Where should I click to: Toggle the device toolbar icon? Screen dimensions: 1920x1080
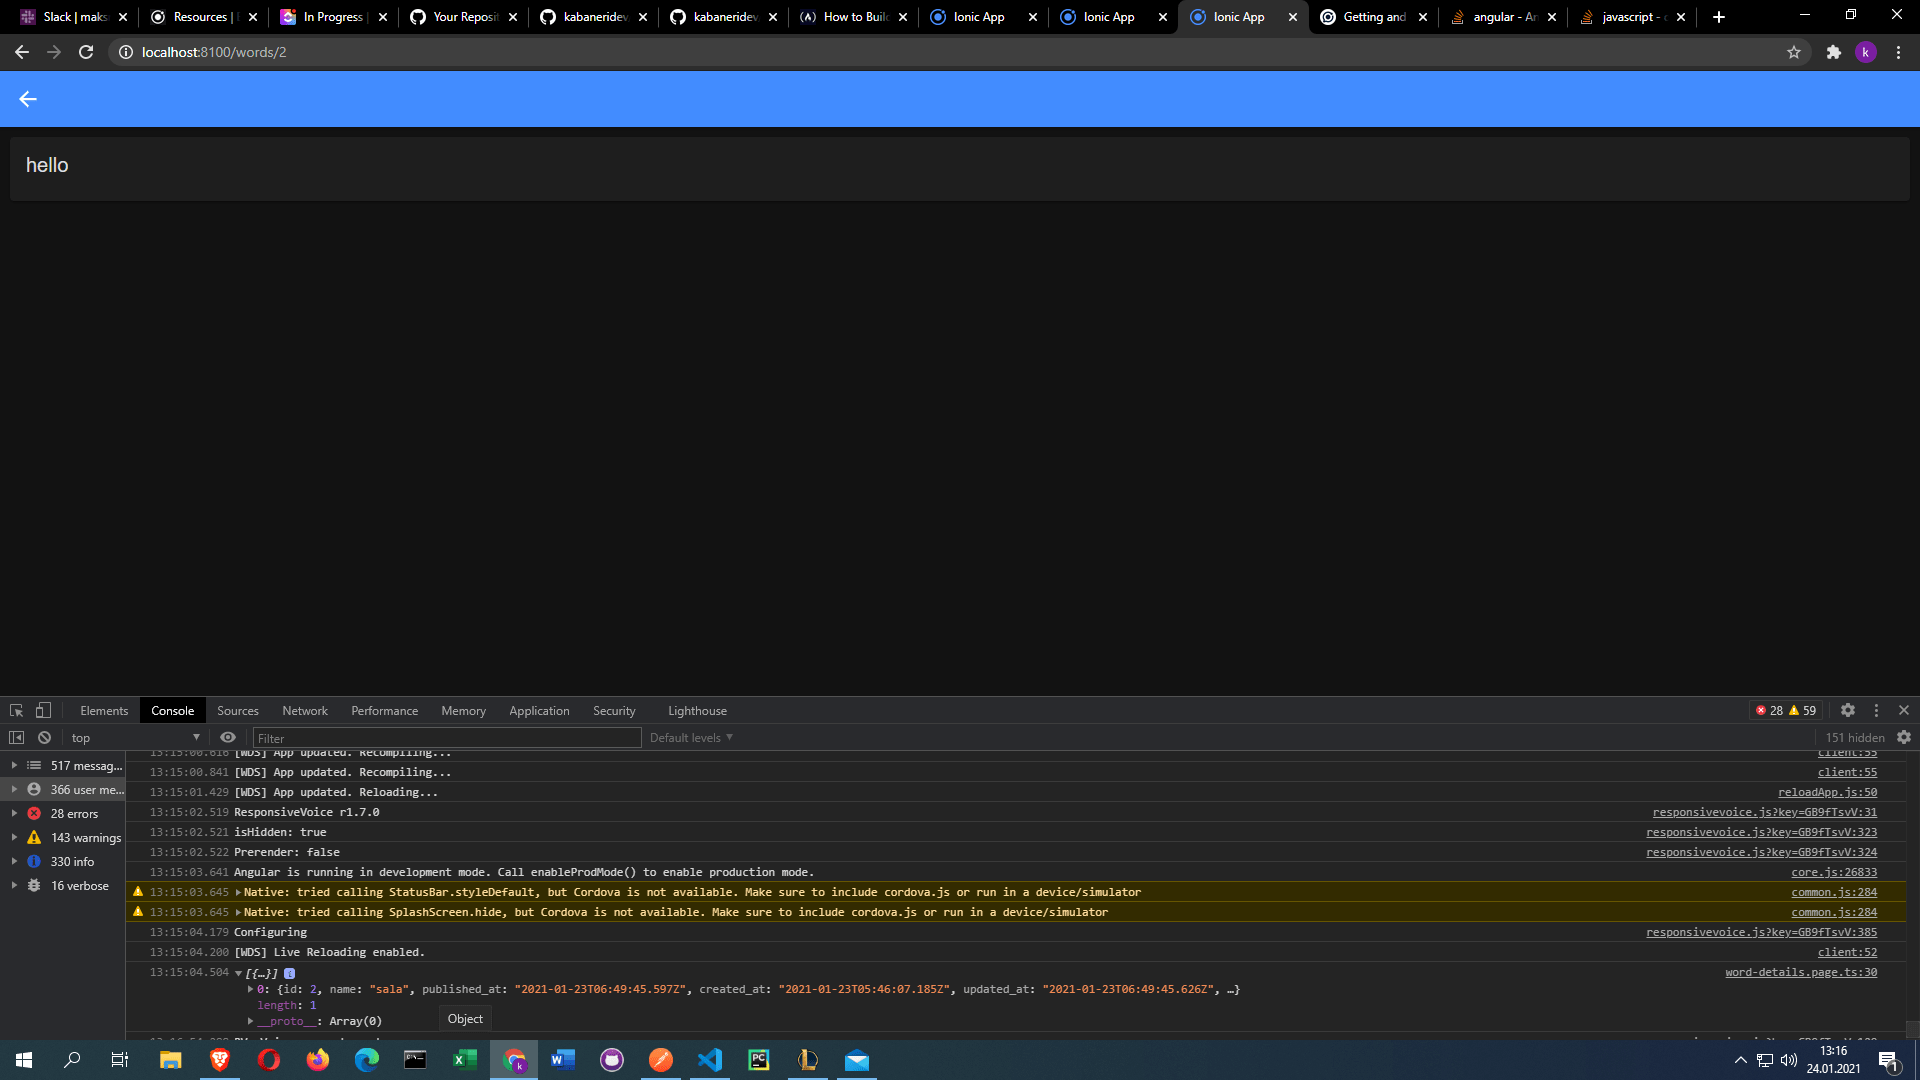pyautogui.click(x=43, y=710)
